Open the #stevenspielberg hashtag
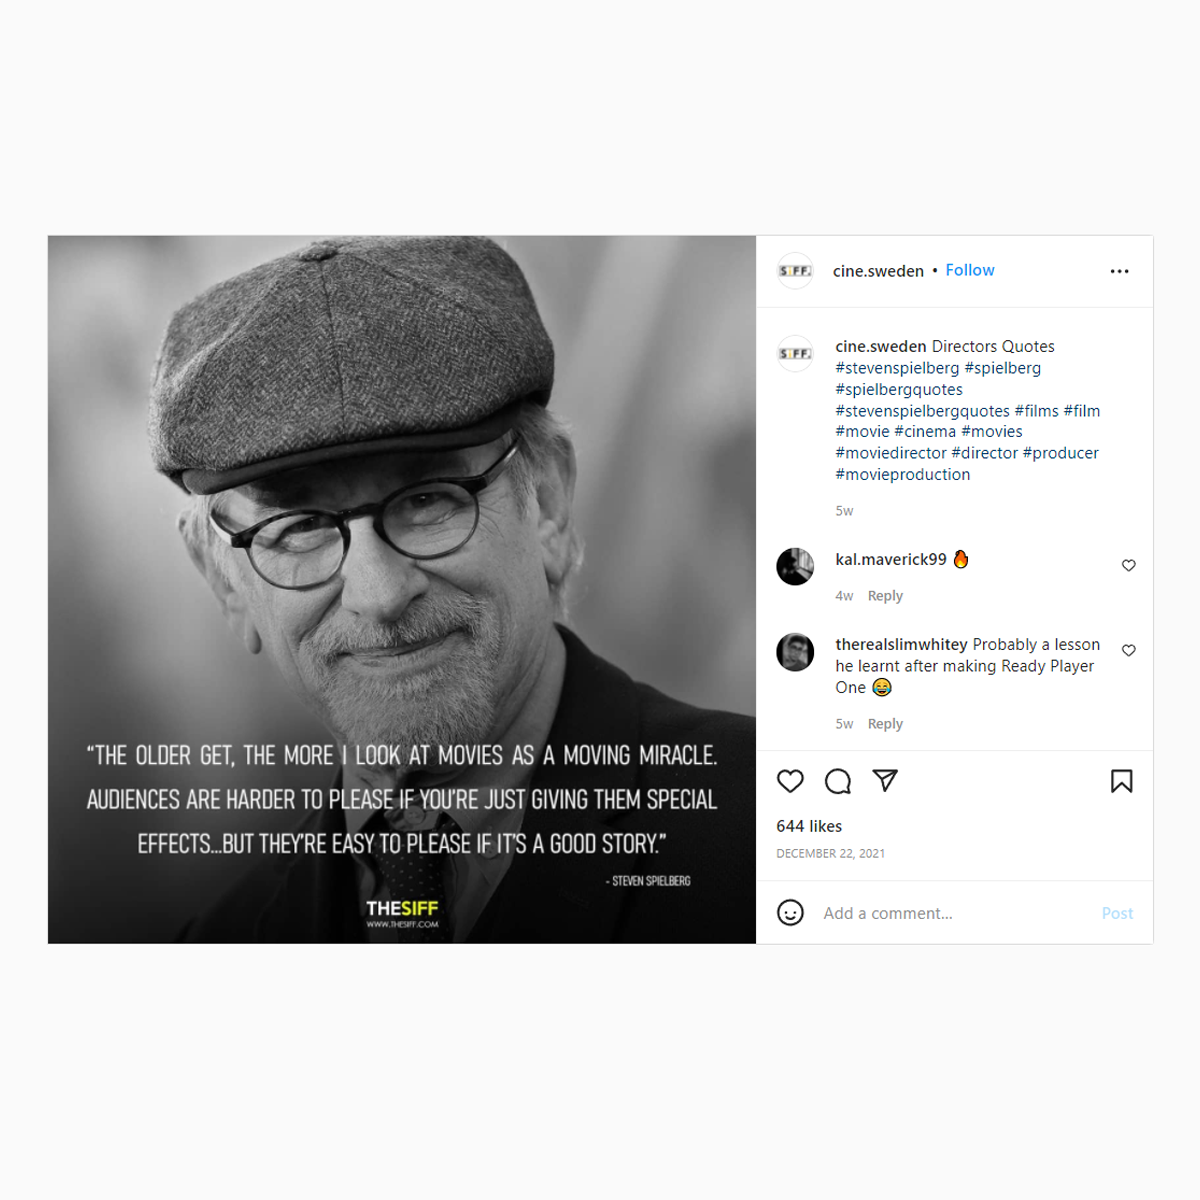Viewport: 1200px width, 1200px height. tap(897, 368)
